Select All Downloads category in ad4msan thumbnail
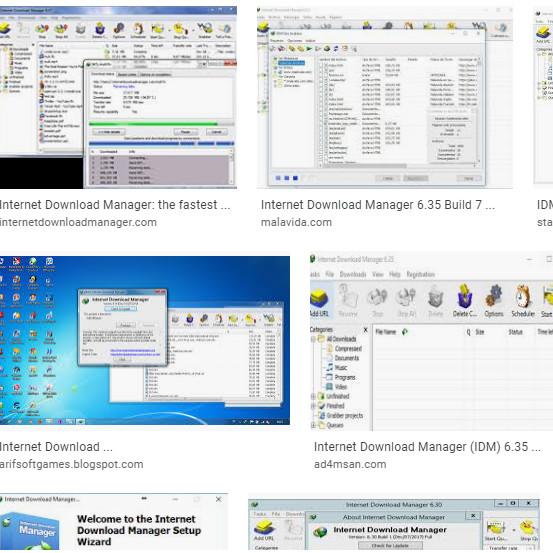The image size is (553, 553). point(341,339)
